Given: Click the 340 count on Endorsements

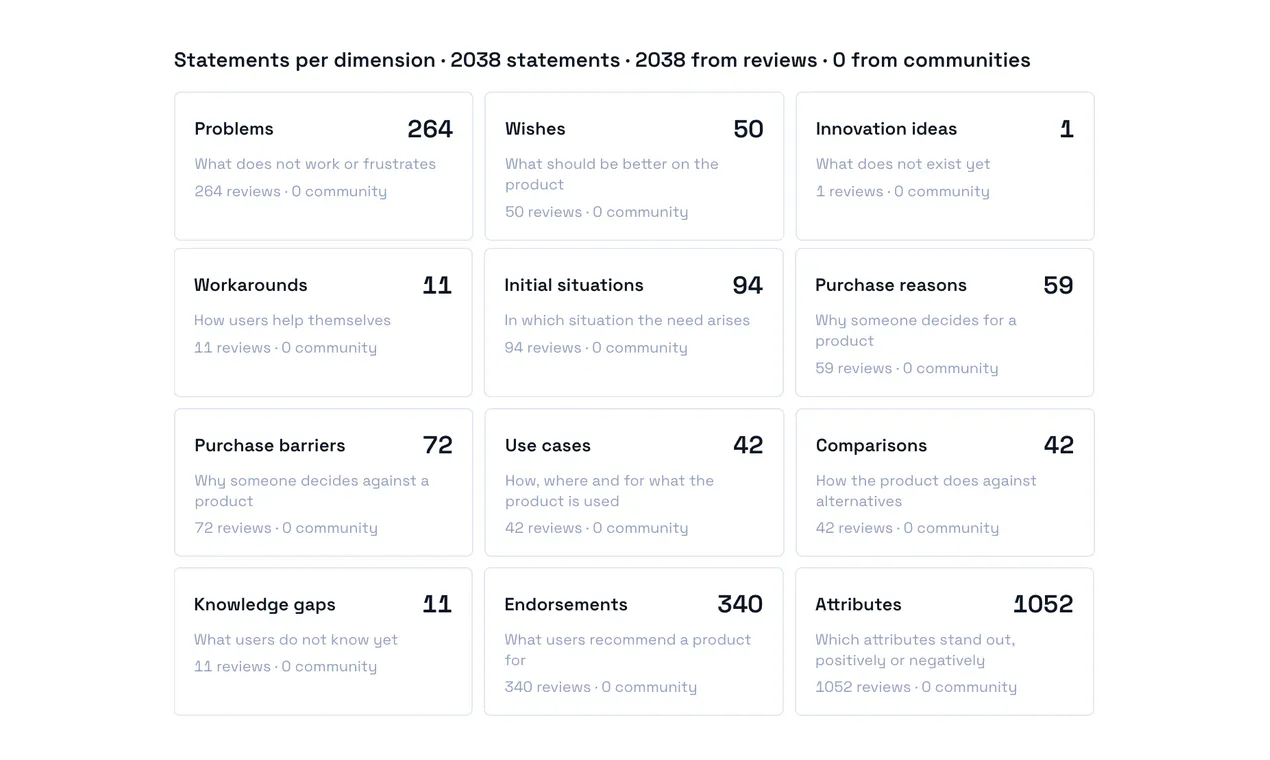Looking at the screenshot, I should click(x=740, y=604).
